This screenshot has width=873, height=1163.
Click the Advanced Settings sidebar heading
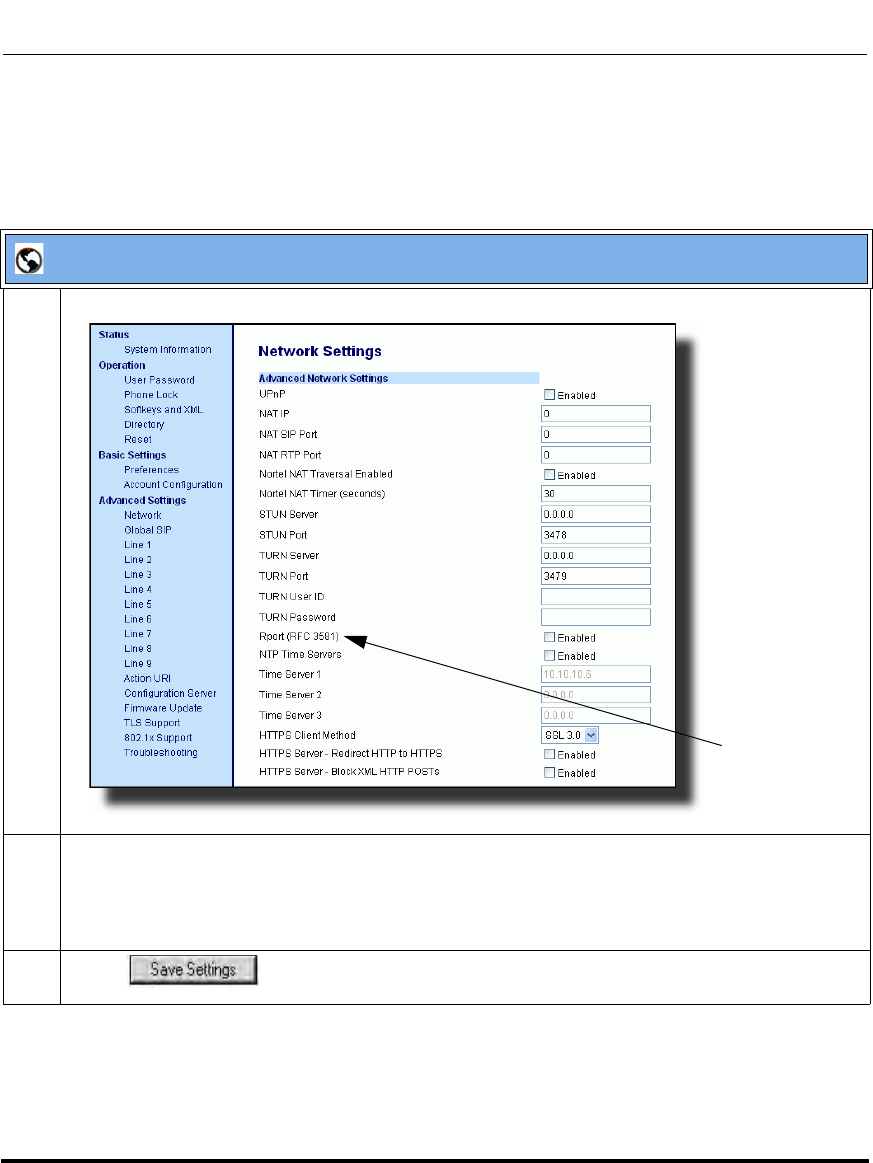click(142, 500)
